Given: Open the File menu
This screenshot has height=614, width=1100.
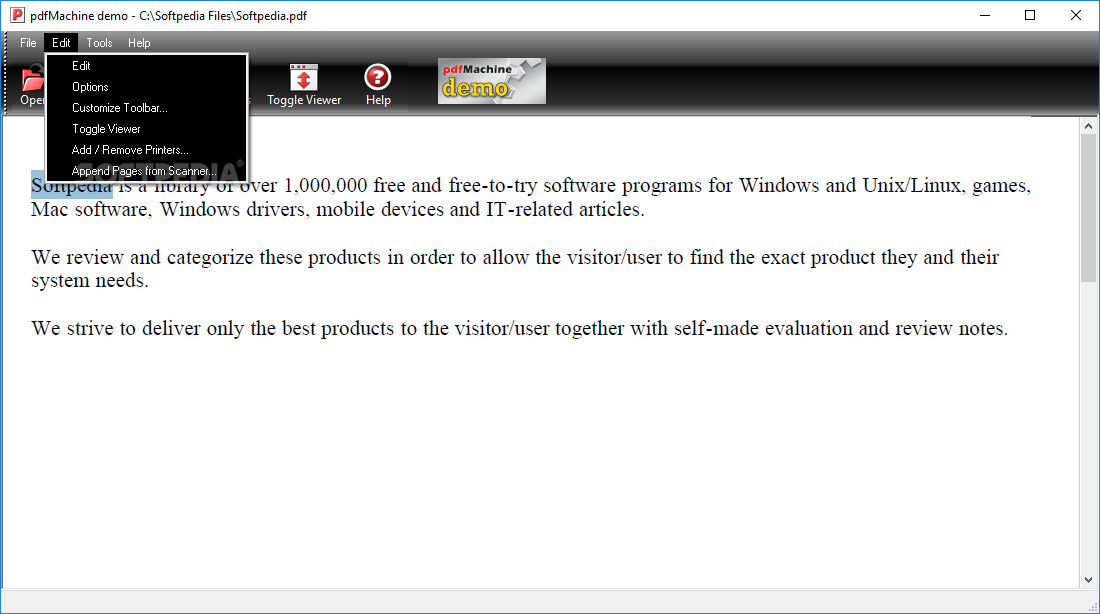Looking at the screenshot, I should point(28,43).
